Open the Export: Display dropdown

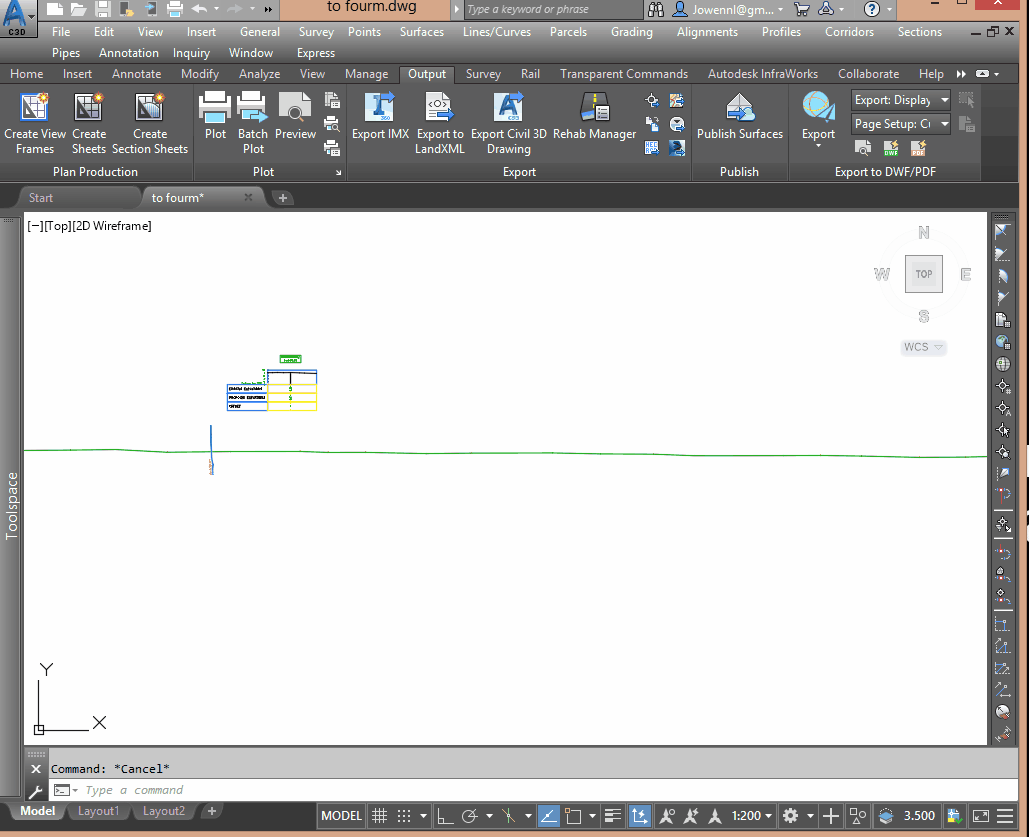tap(944, 100)
